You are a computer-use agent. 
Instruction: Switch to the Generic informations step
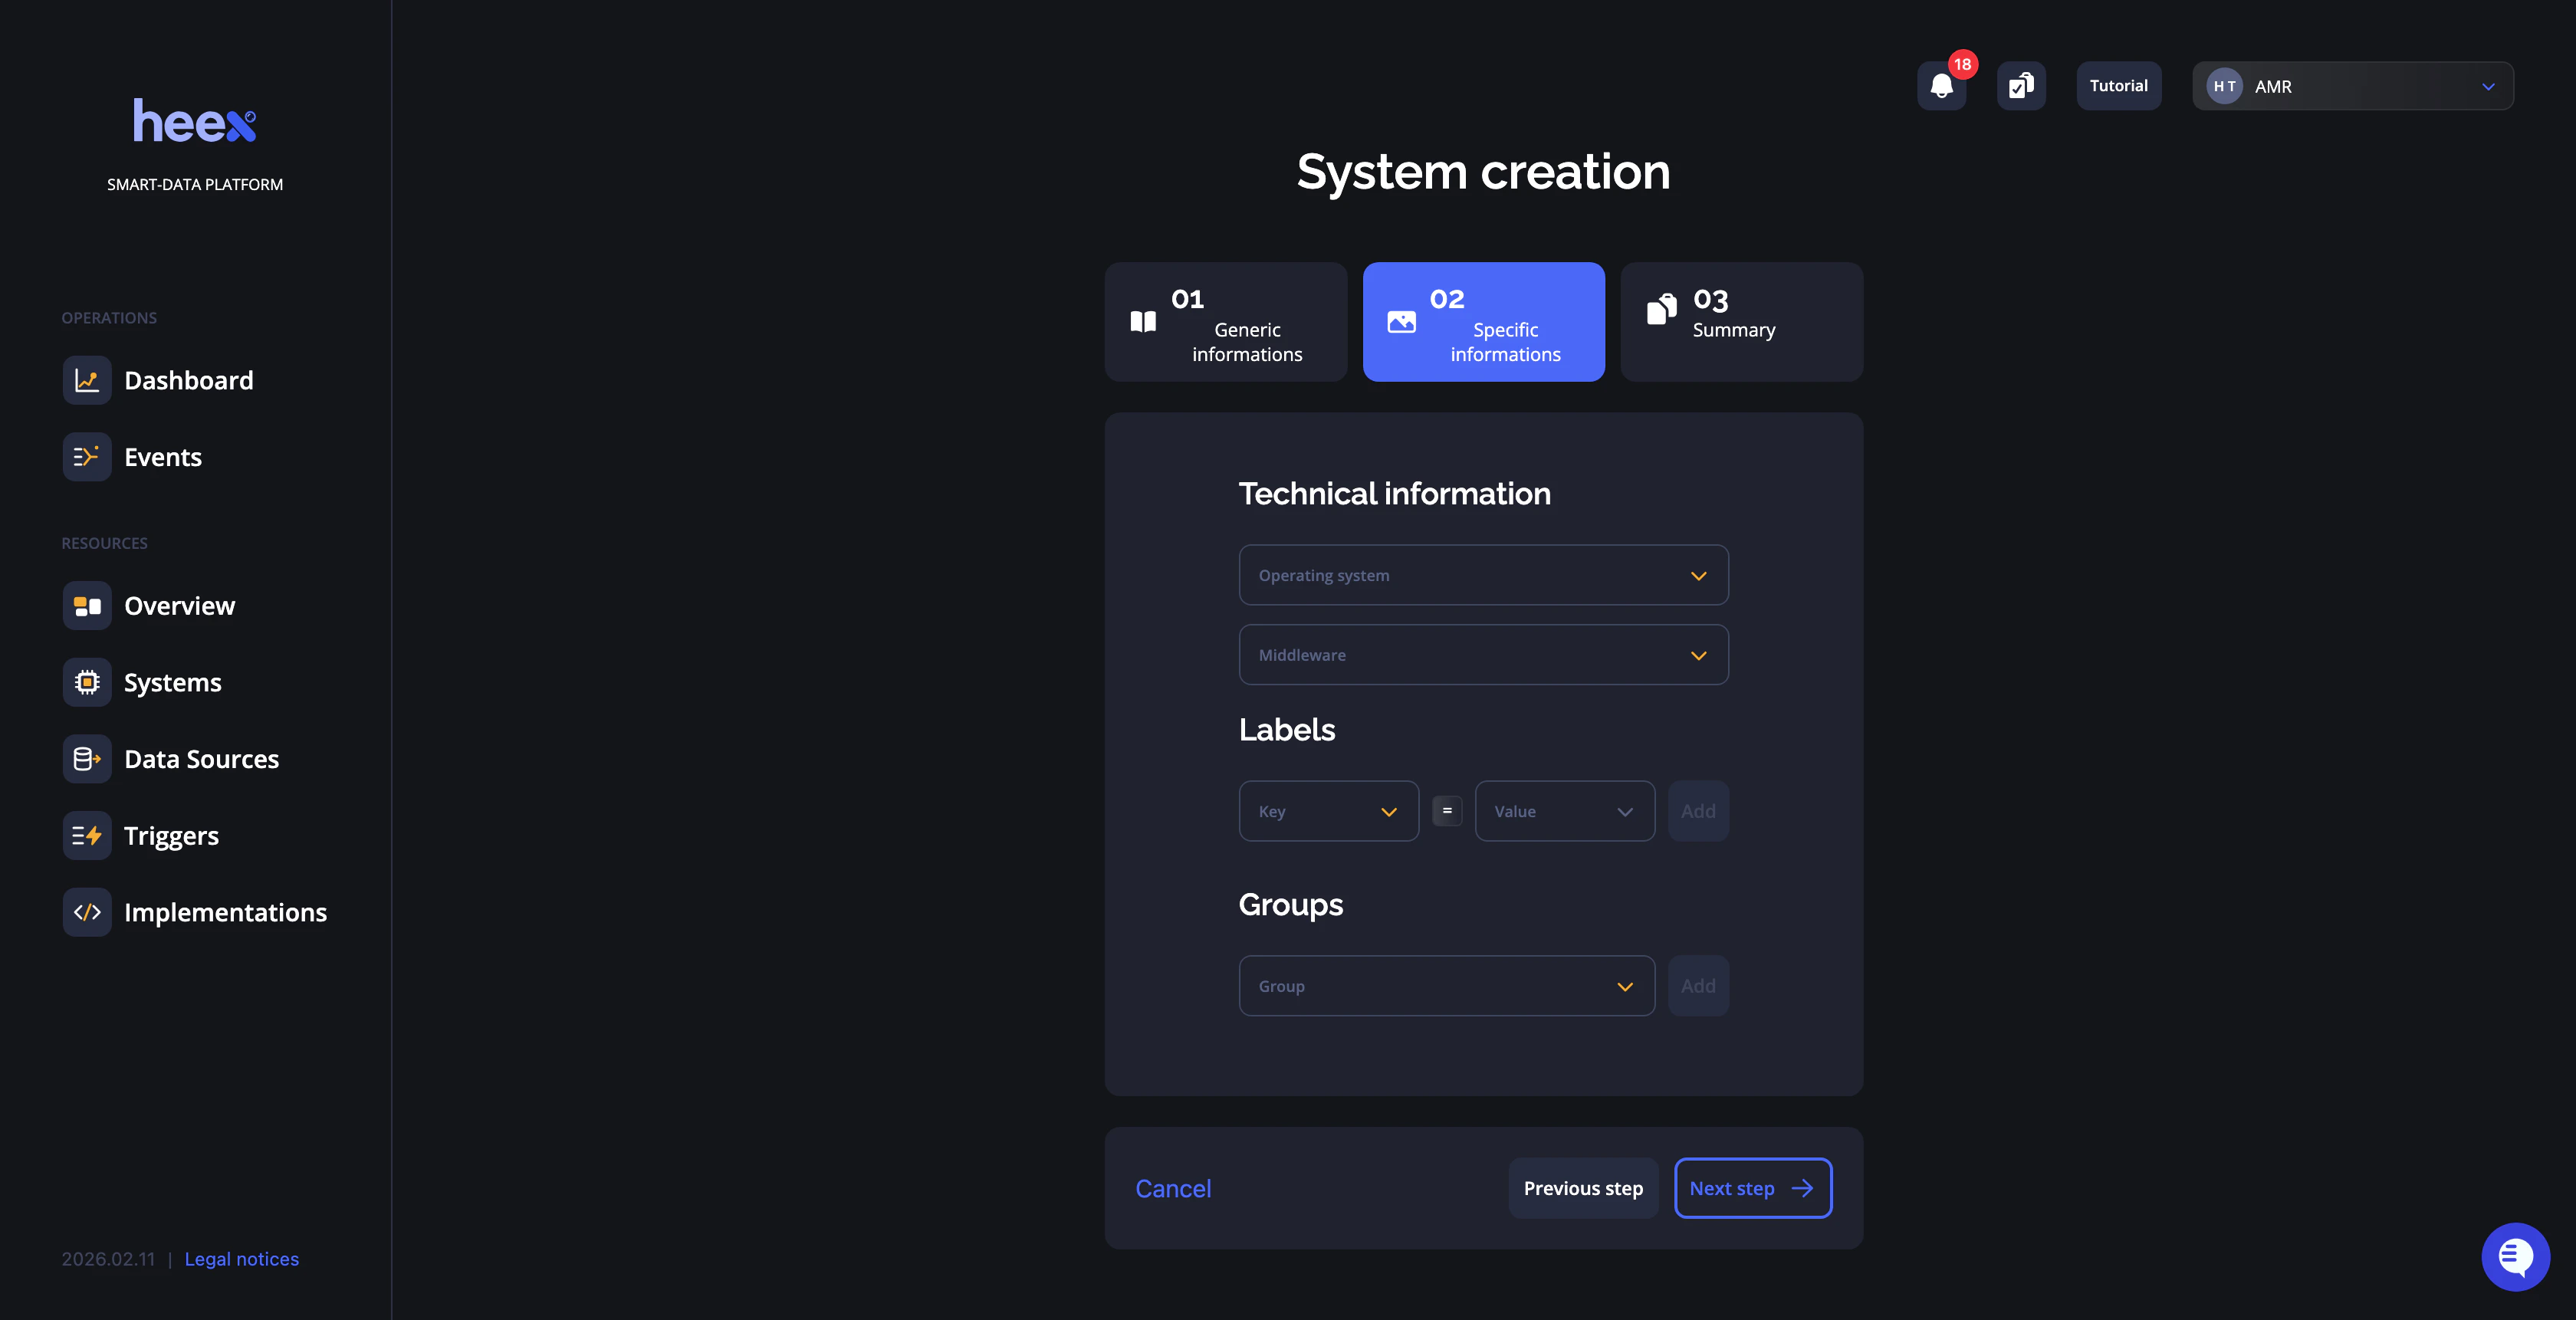[1225, 321]
